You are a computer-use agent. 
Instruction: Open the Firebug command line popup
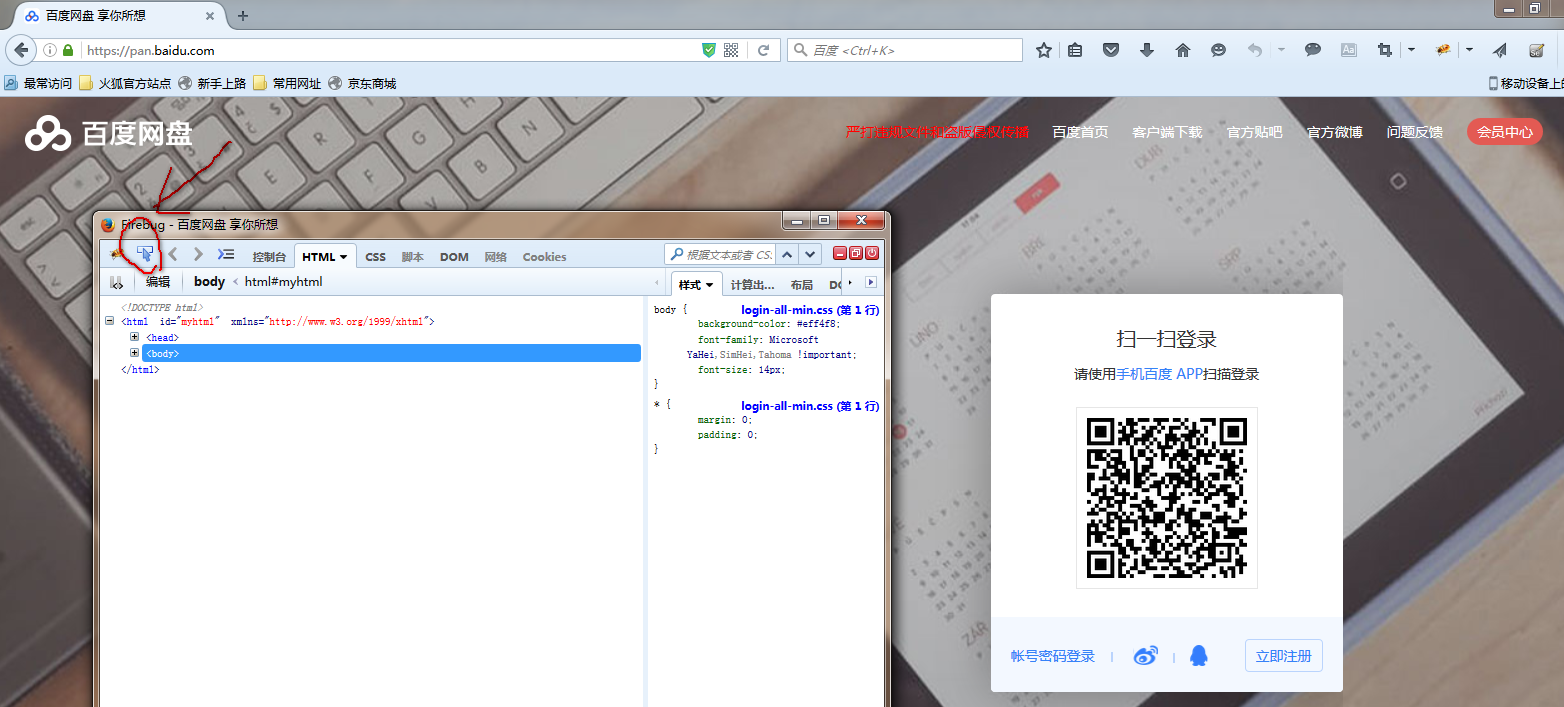tap(226, 255)
